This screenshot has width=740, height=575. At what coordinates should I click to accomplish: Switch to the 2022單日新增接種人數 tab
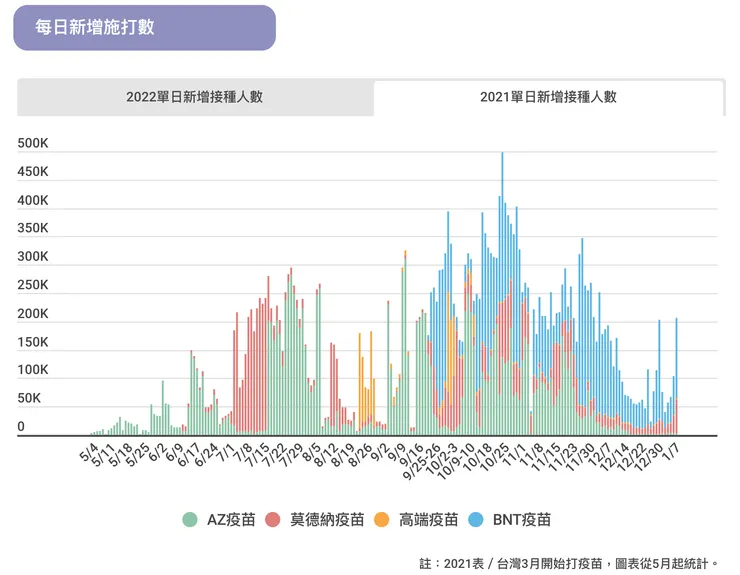point(195,97)
